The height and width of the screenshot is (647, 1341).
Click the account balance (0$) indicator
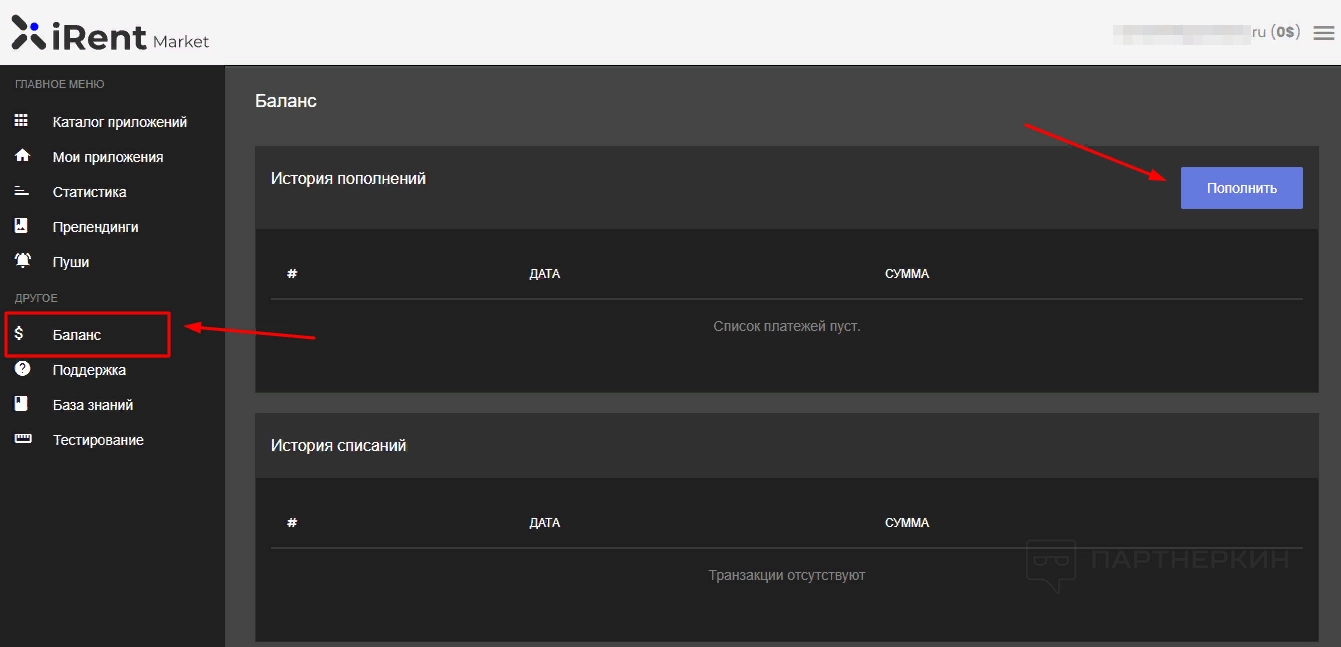pyautogui.click(x=1285, y=32)
